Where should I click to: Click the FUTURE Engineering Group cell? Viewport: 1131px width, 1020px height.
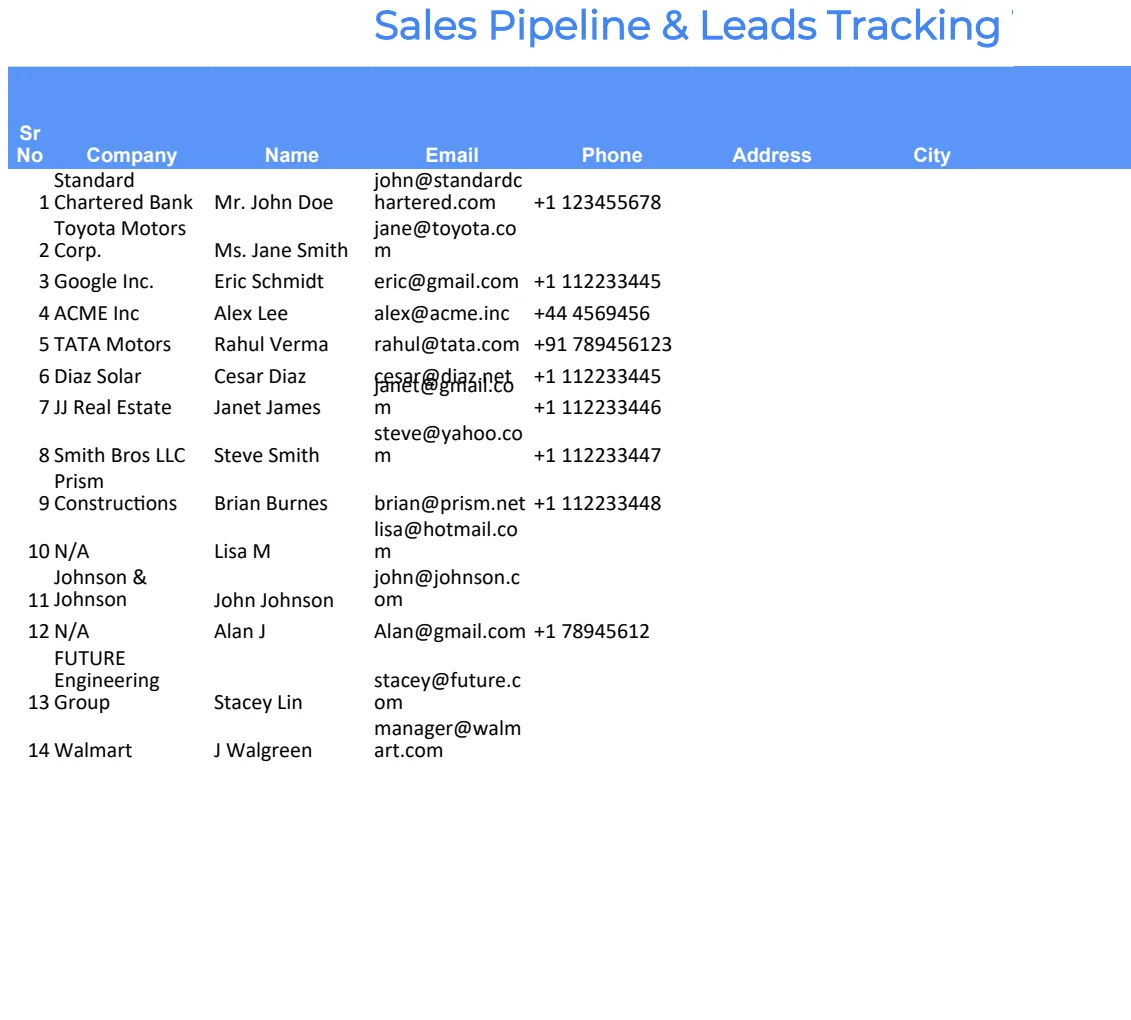click(x=107, y=680)
